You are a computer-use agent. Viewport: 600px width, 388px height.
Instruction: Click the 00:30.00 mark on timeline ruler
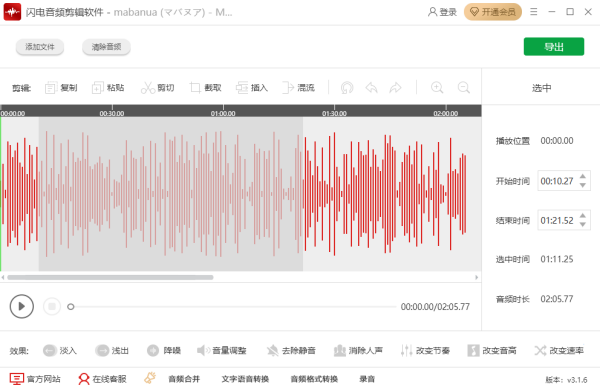(112, 113)
